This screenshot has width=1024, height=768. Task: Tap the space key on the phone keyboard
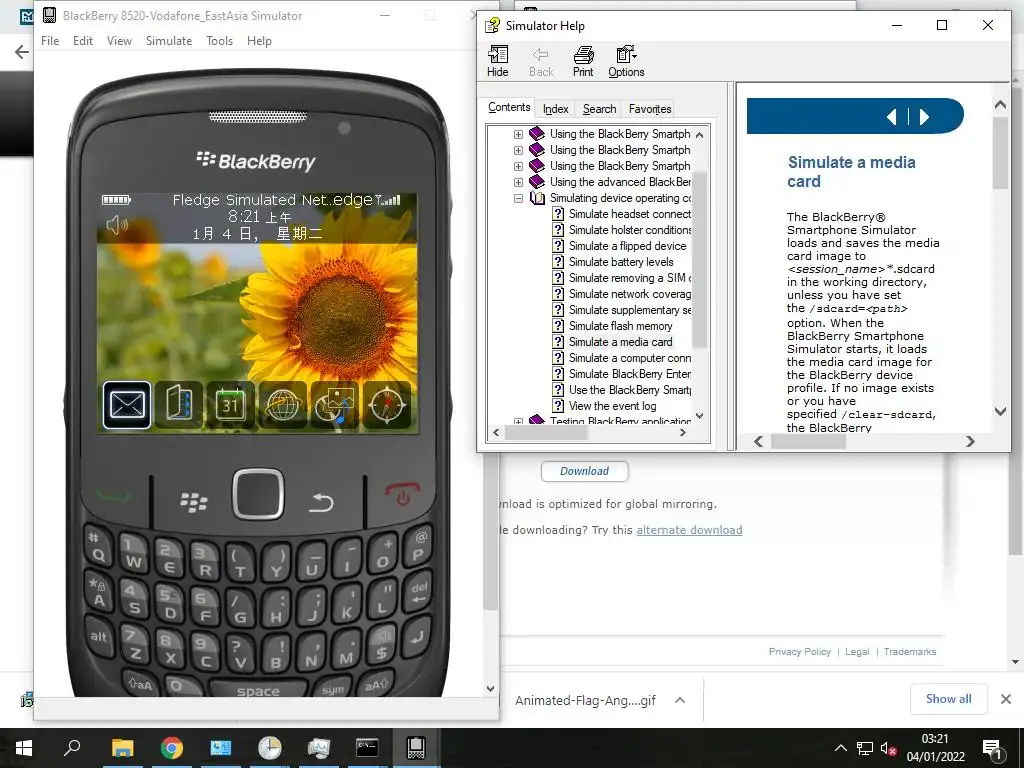258,690
